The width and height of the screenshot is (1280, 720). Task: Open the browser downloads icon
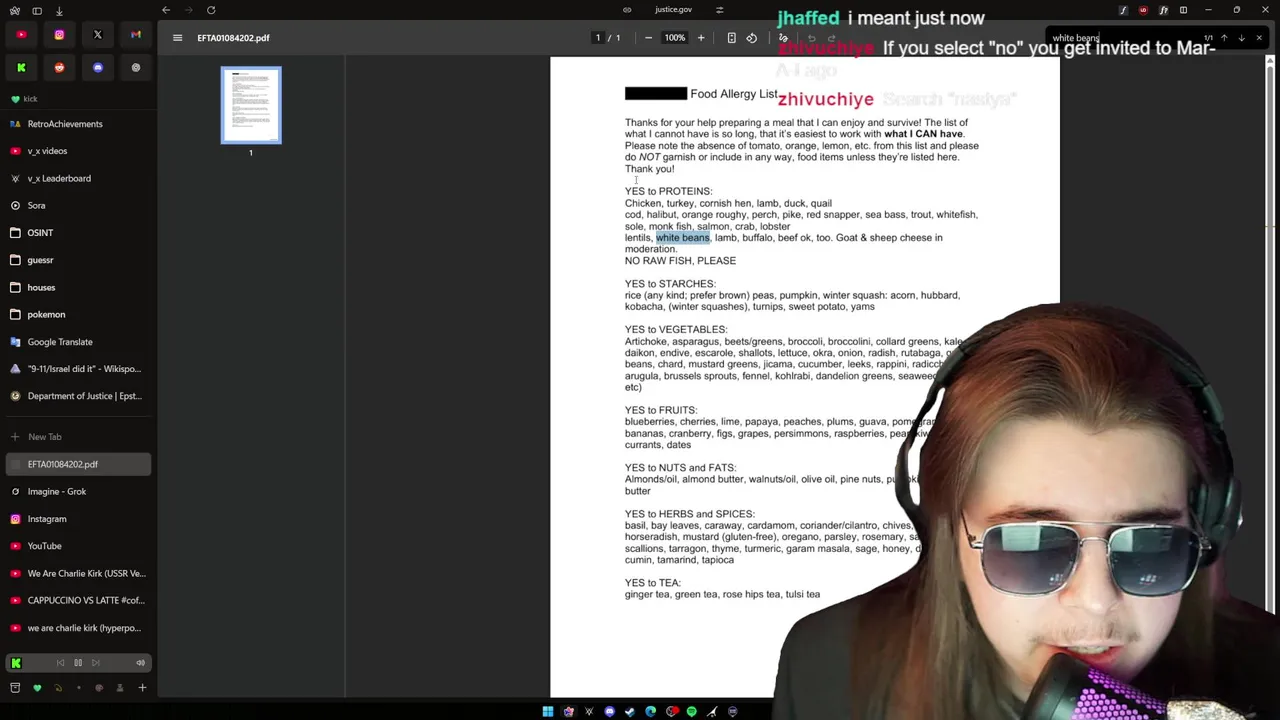click(x=59, y=10)
